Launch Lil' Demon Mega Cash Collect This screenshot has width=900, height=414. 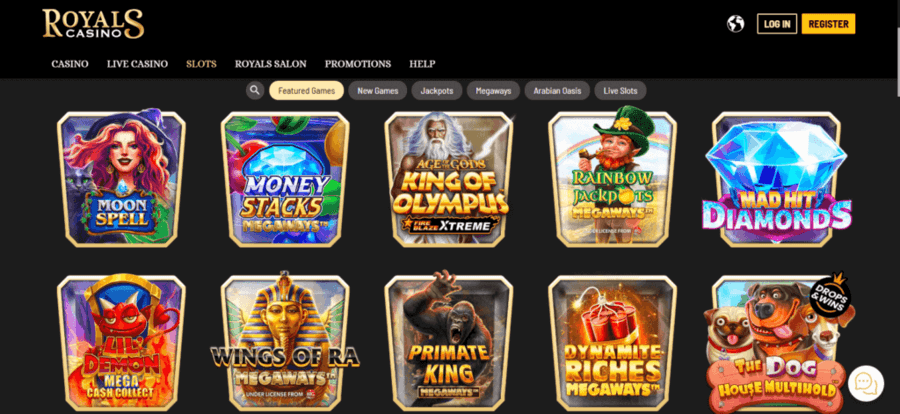tap(121, 343)
